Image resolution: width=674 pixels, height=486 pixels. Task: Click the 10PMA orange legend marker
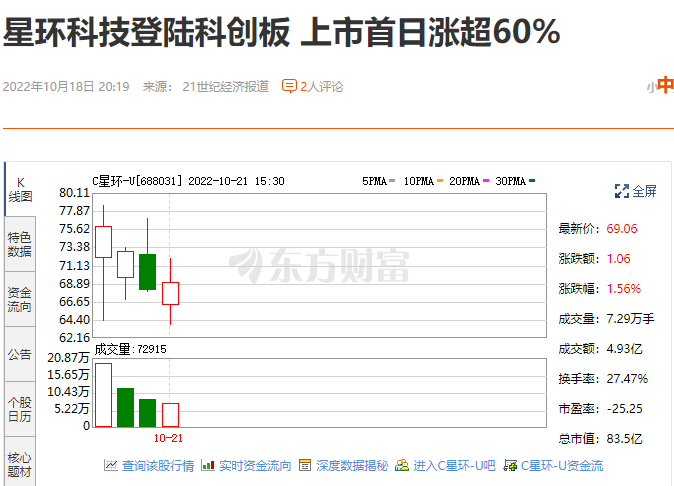(440, 181)
